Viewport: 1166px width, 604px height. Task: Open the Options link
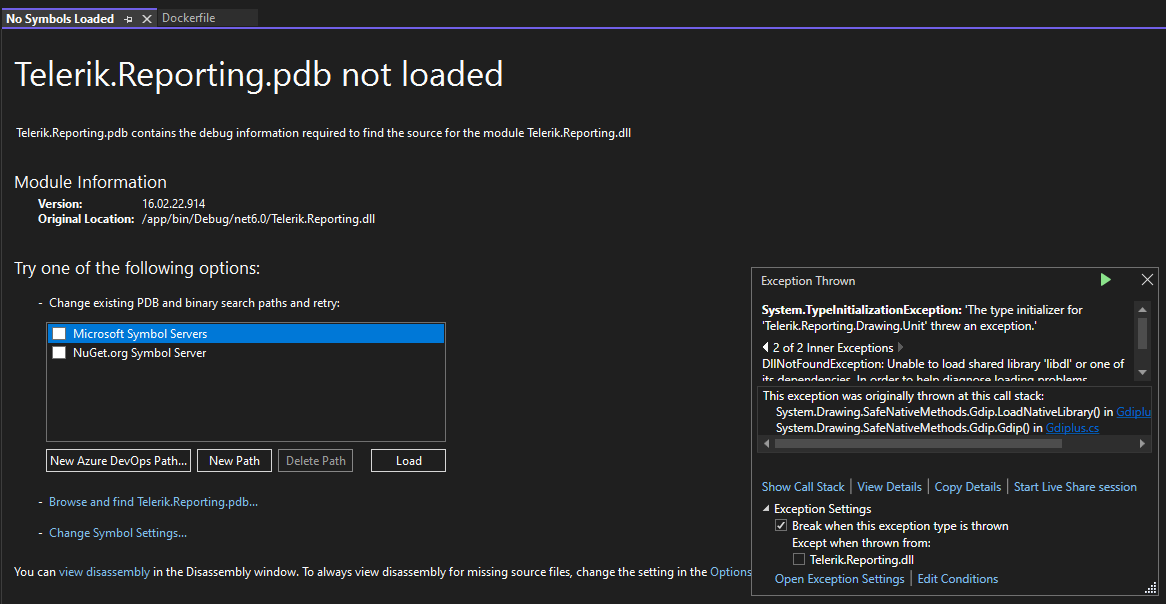(731, 572)
